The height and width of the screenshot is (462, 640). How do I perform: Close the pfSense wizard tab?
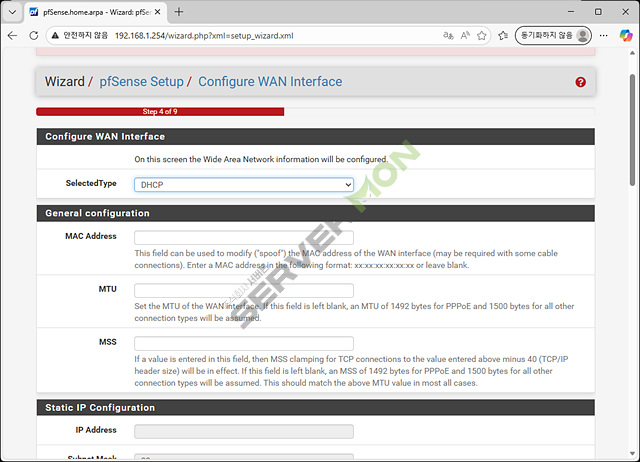point(158,12)
